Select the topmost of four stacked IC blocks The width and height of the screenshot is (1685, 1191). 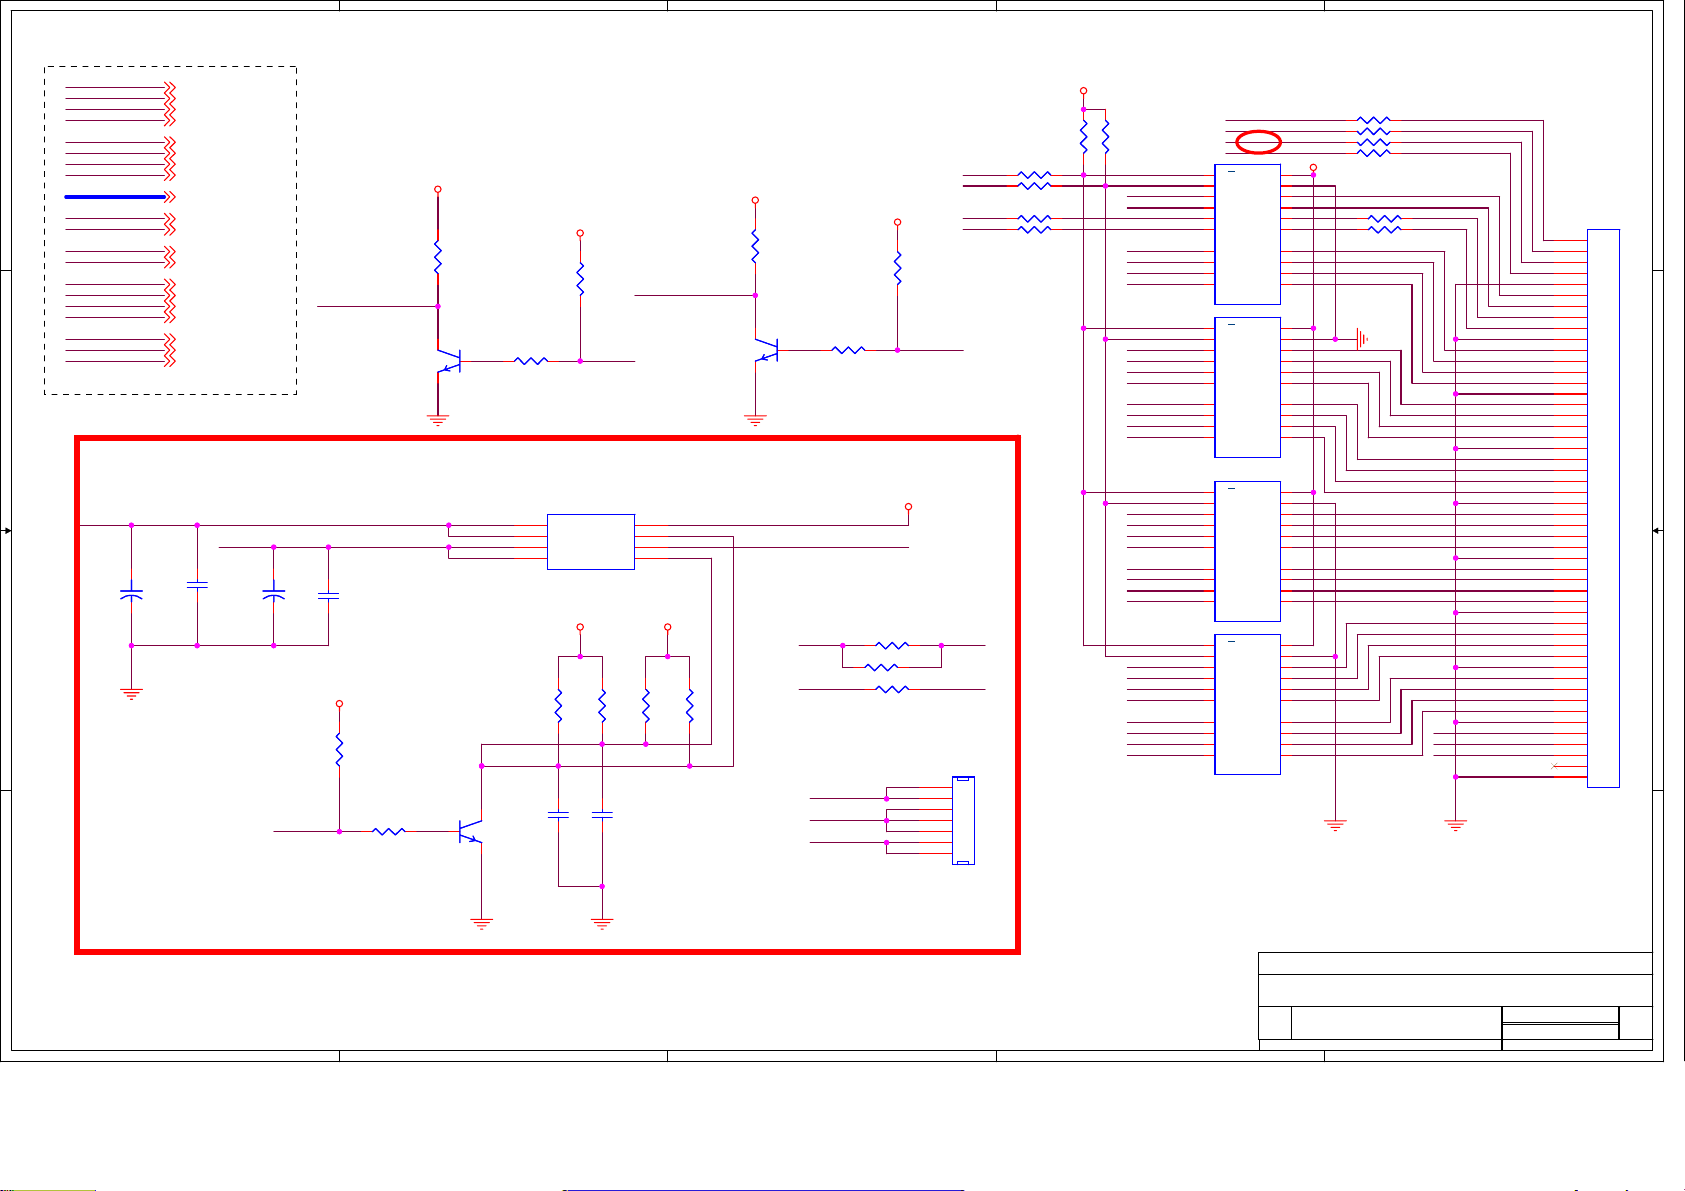click(1247, 234)
